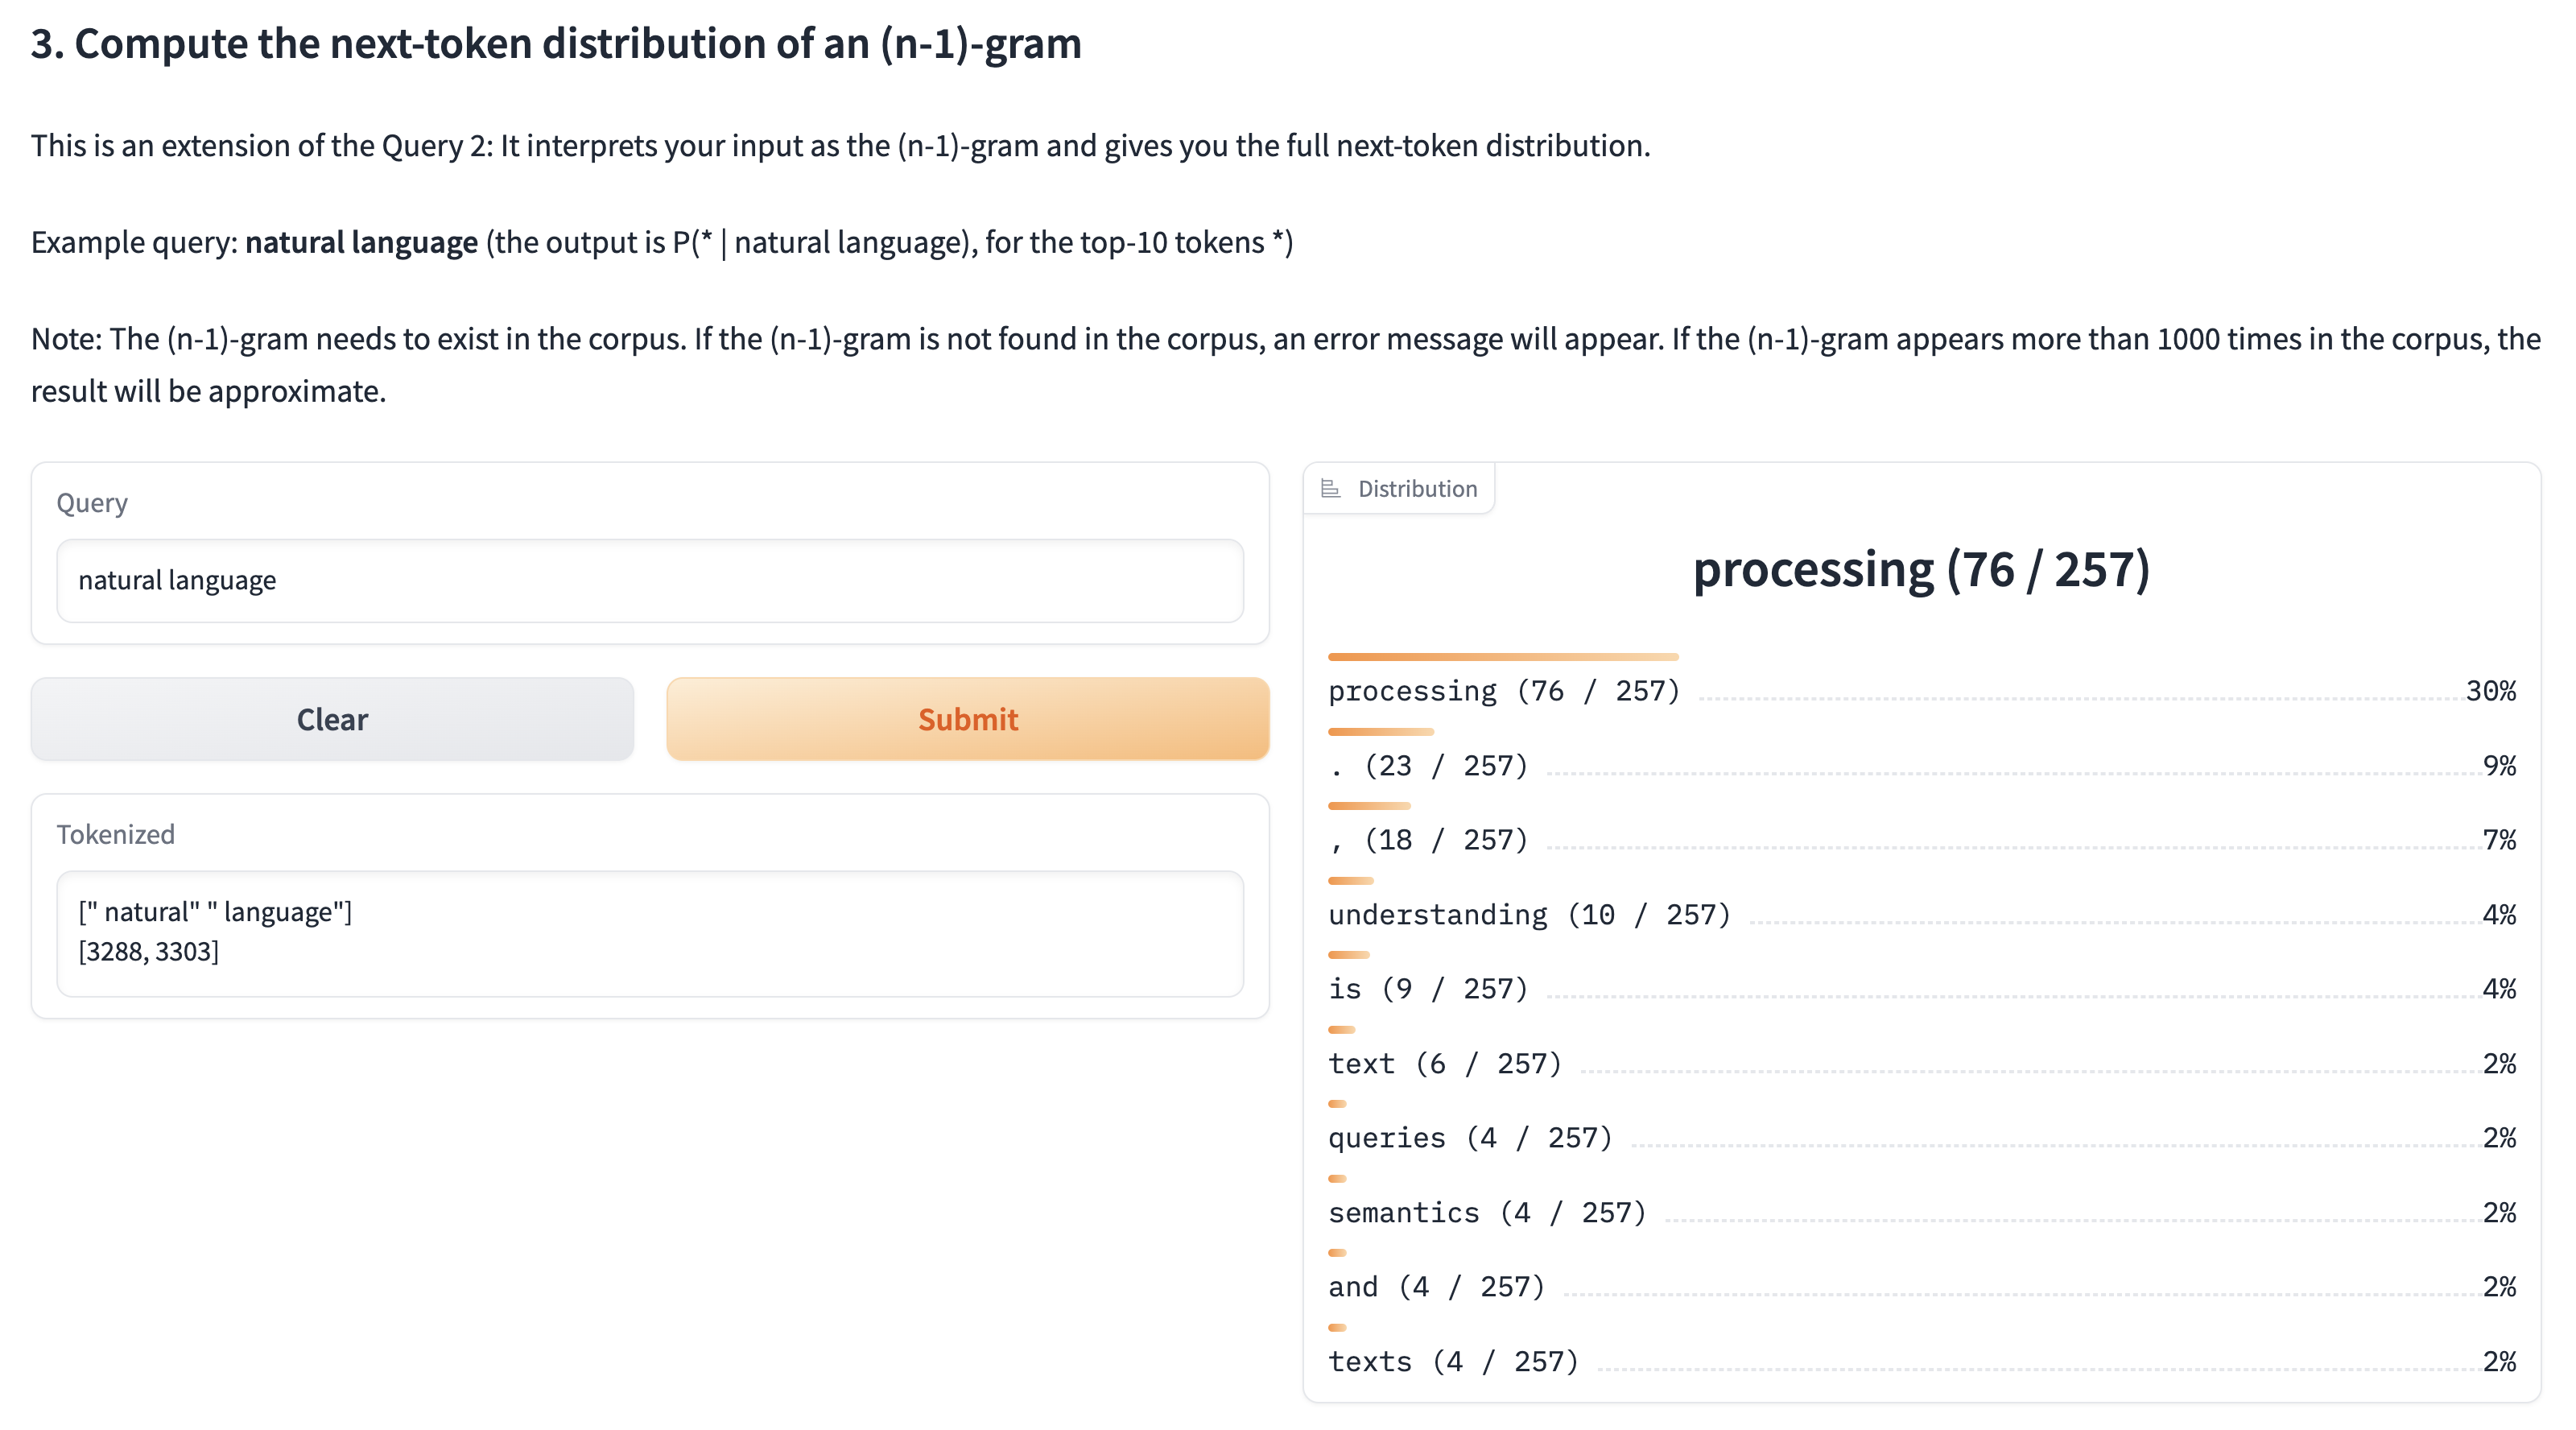Viewport: 2576px width, 1430px height.
Task: Click the period (23 / 257) row
Action: tap(1920, 766)
